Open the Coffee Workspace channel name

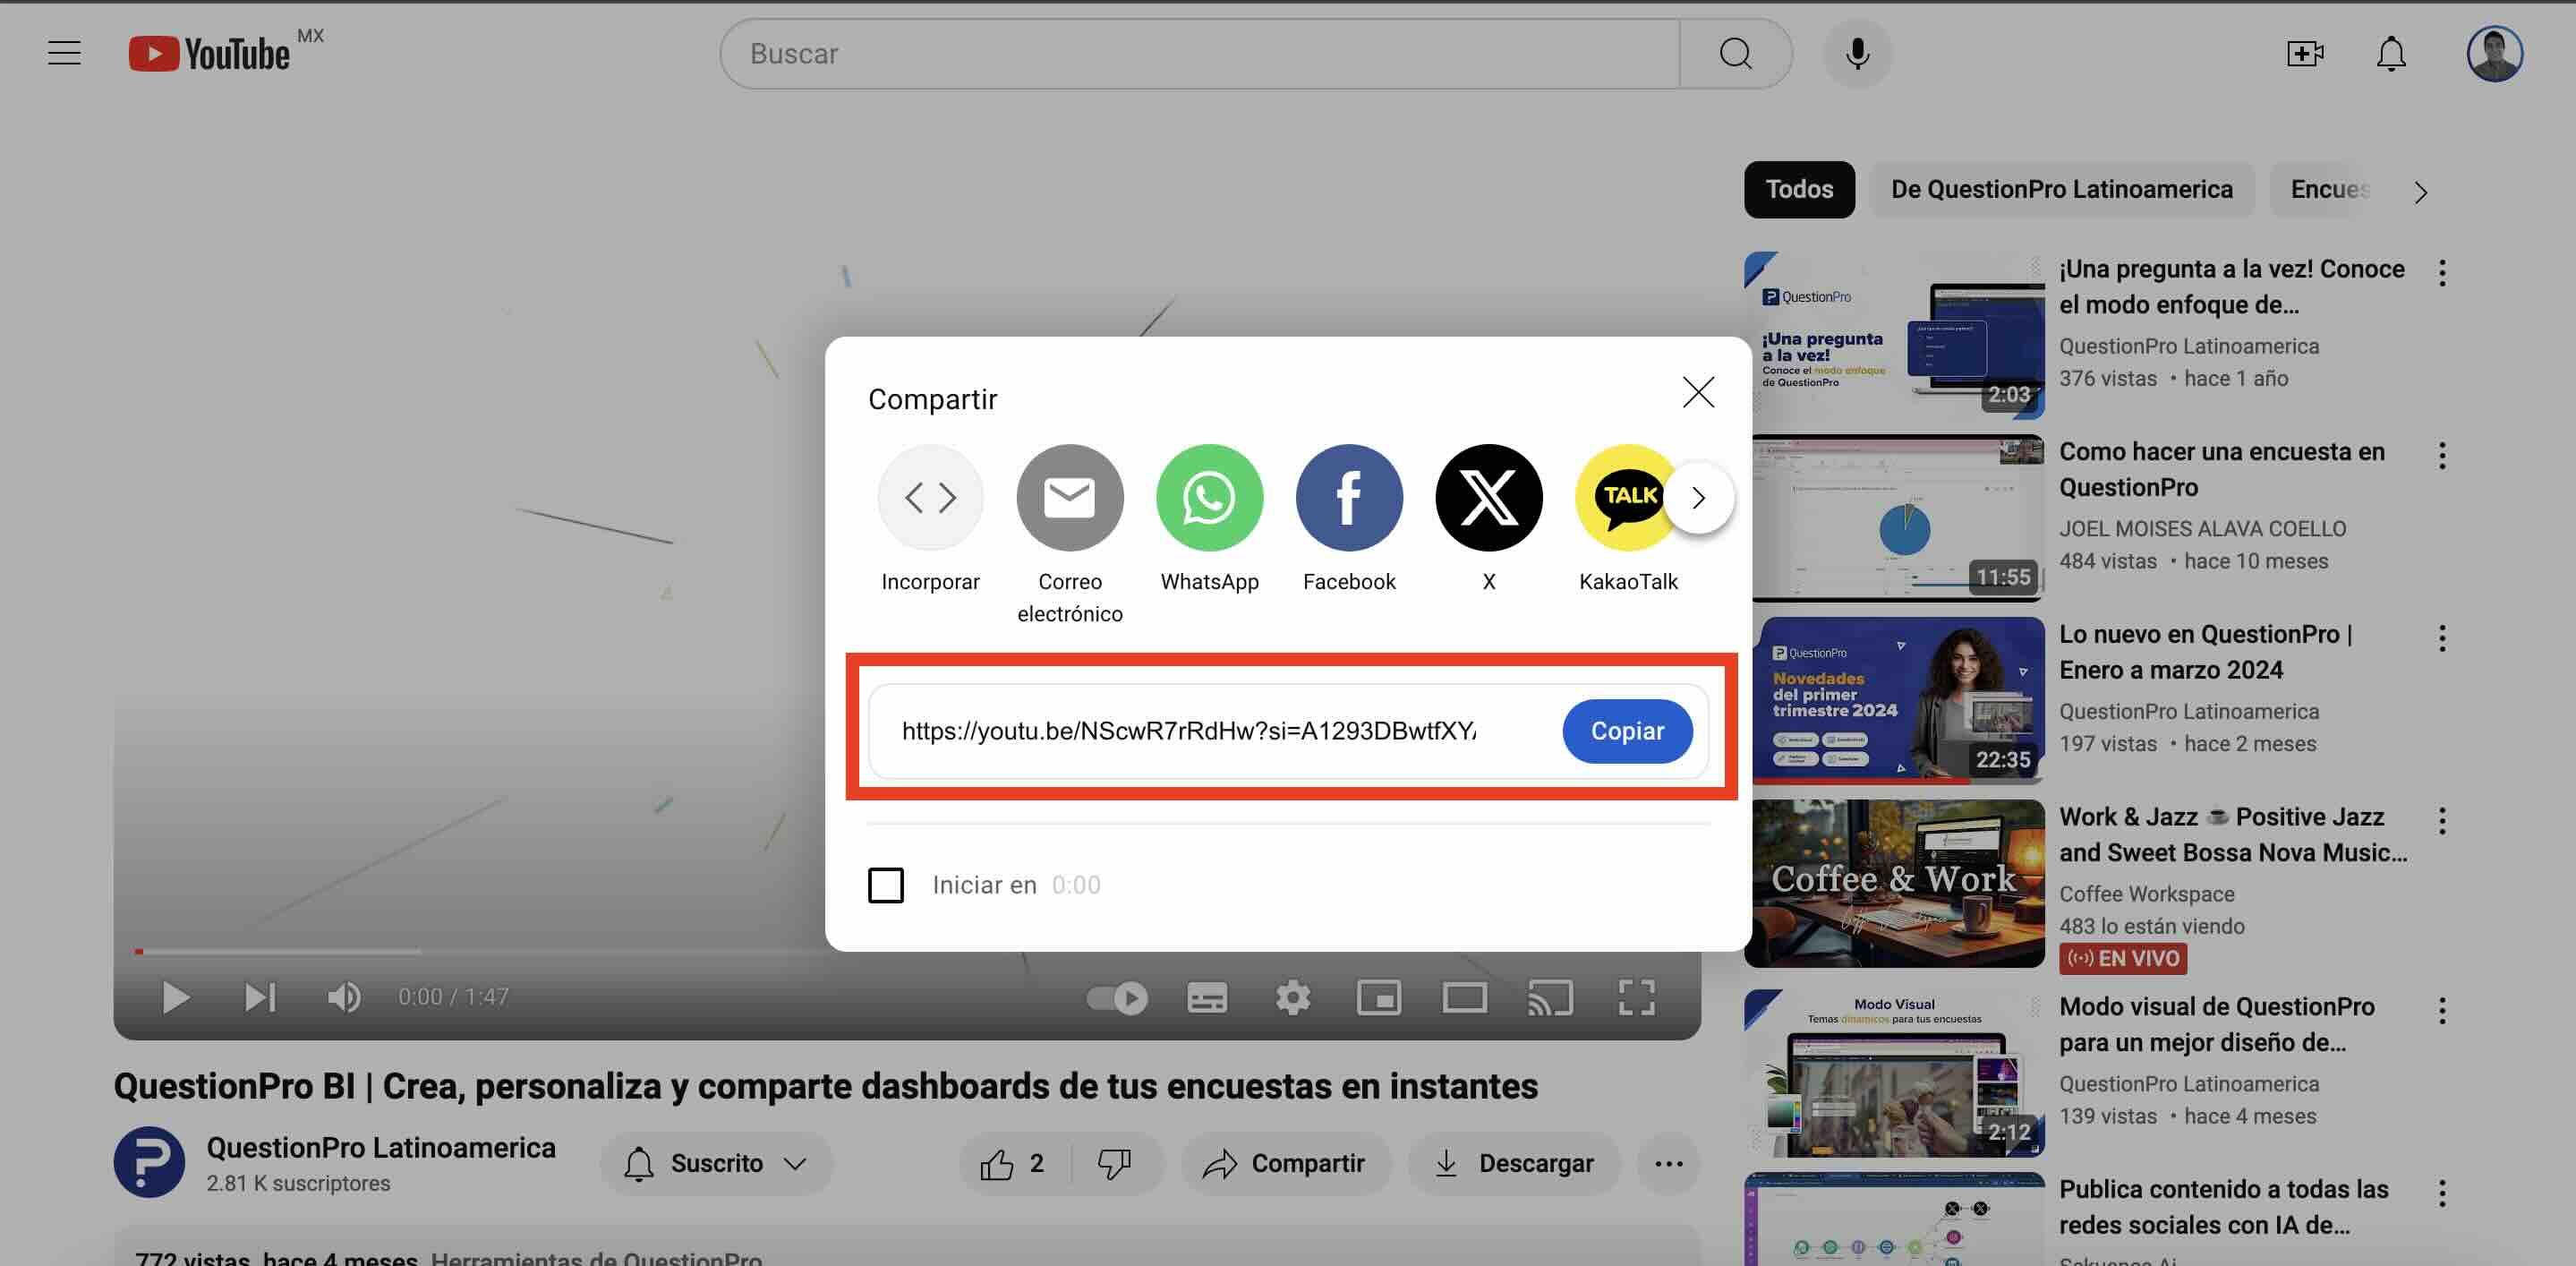pos(2146,894)
